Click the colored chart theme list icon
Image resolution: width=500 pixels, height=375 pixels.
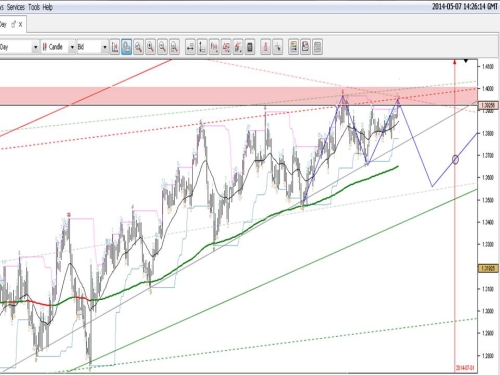click(x=293, y=47)
